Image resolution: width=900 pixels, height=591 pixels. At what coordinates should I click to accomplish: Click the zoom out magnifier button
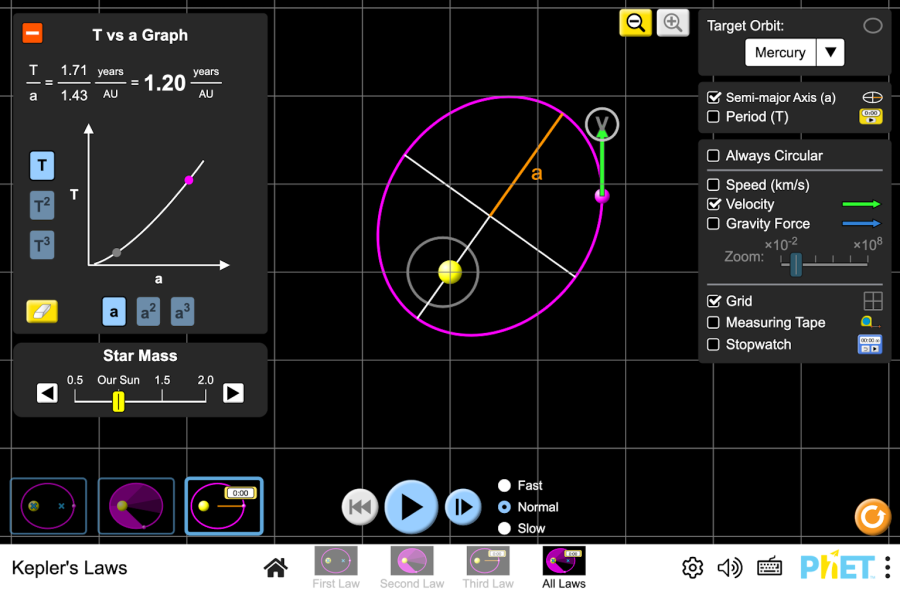tap(635, 23)
